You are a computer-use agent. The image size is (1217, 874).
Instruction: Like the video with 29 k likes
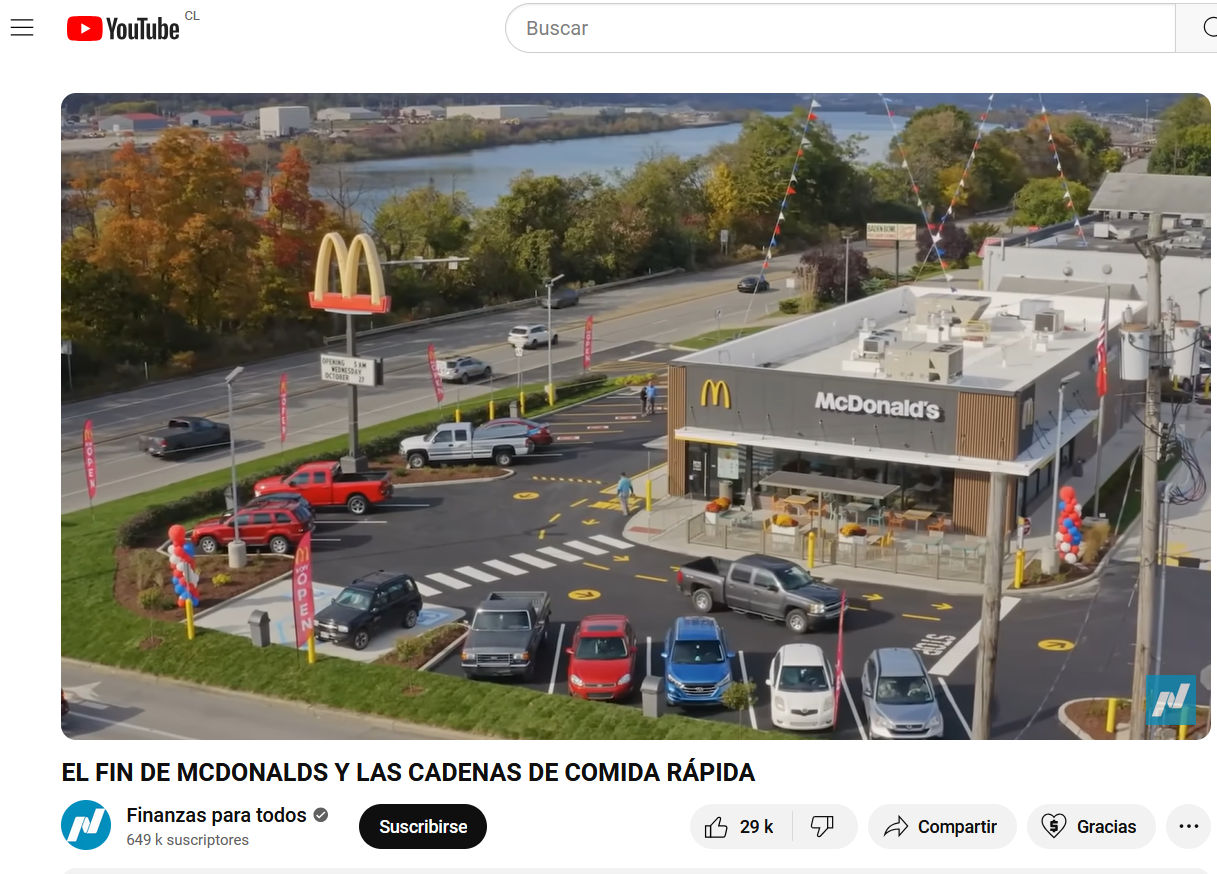740,827
